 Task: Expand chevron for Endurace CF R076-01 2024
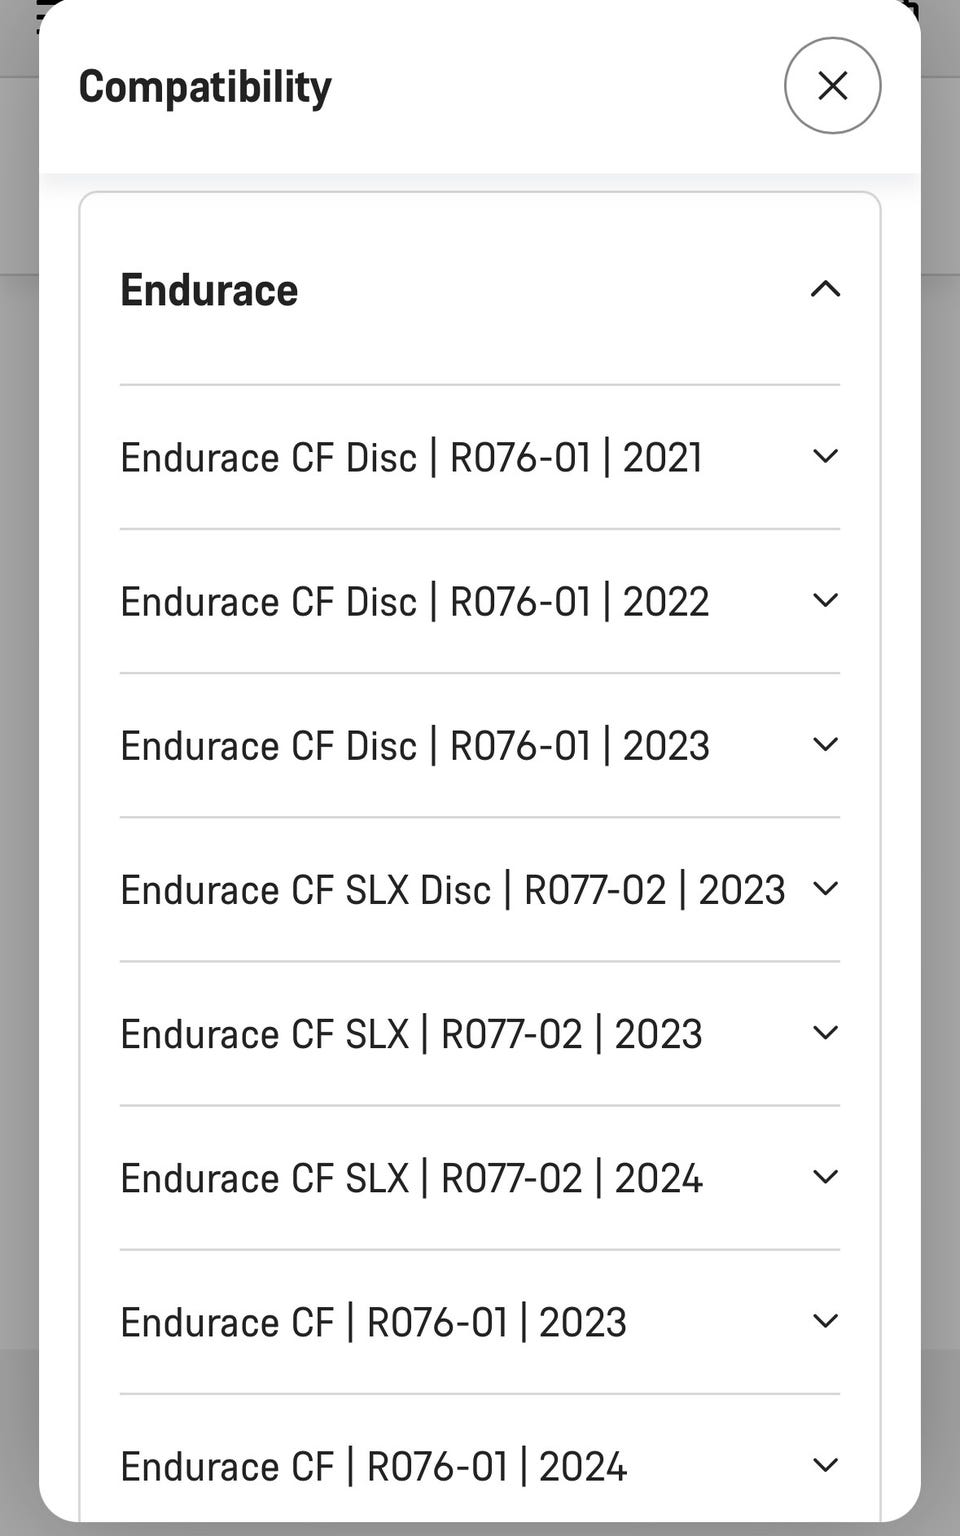tap(825, 1465)
